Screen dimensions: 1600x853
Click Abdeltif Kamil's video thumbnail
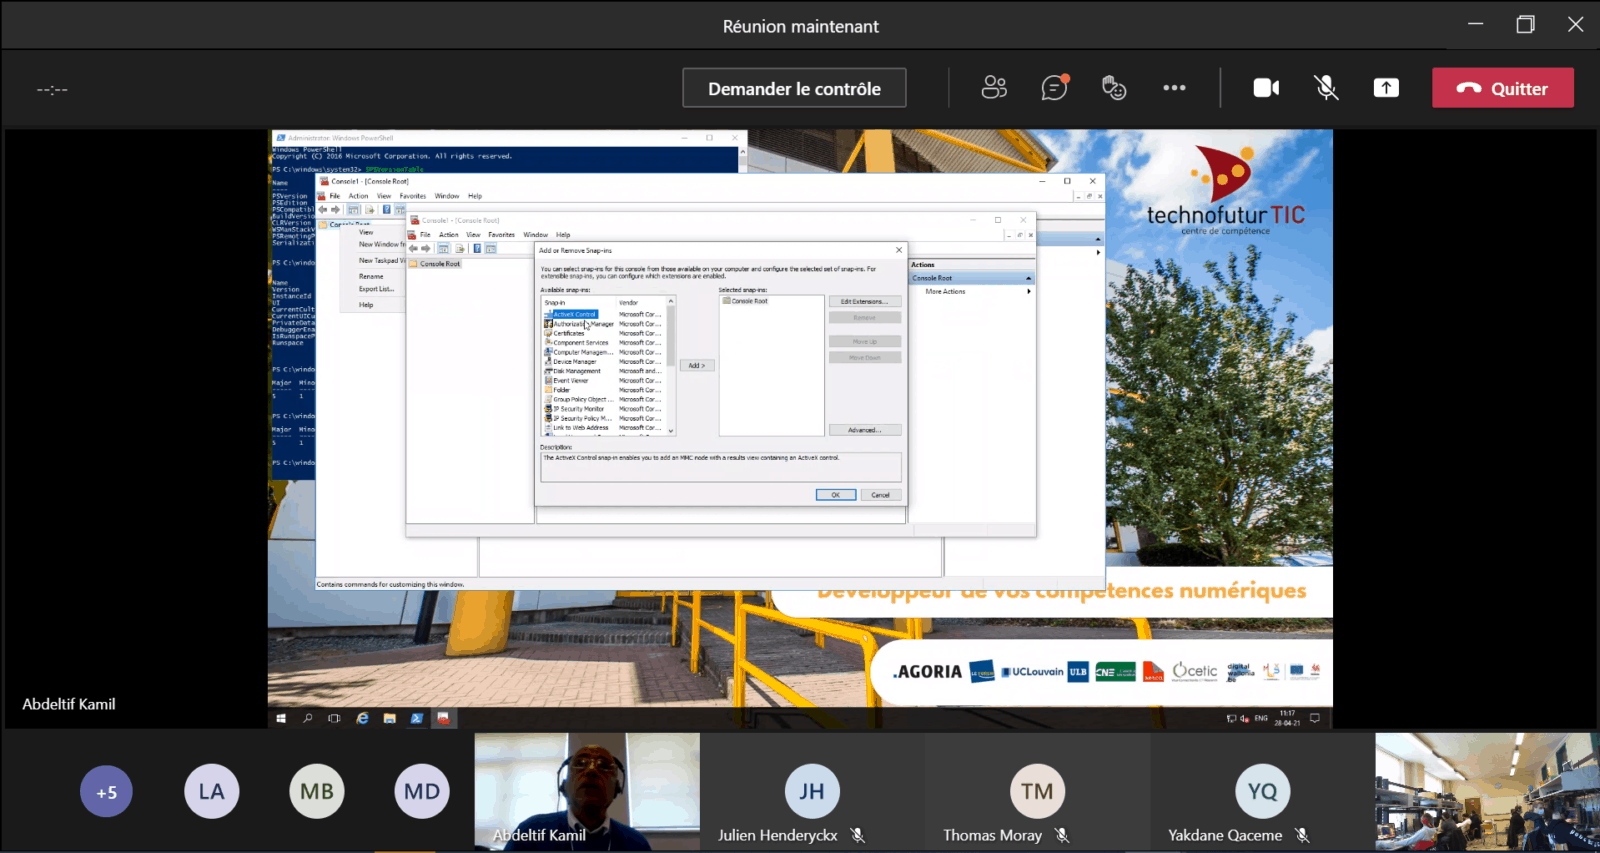[587, 791]
